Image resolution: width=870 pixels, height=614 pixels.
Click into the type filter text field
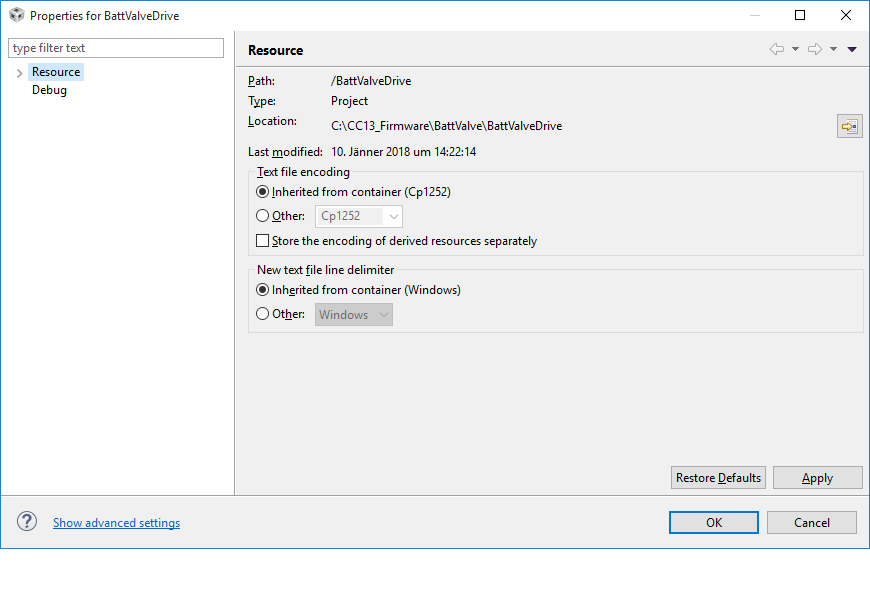point(116,48)
